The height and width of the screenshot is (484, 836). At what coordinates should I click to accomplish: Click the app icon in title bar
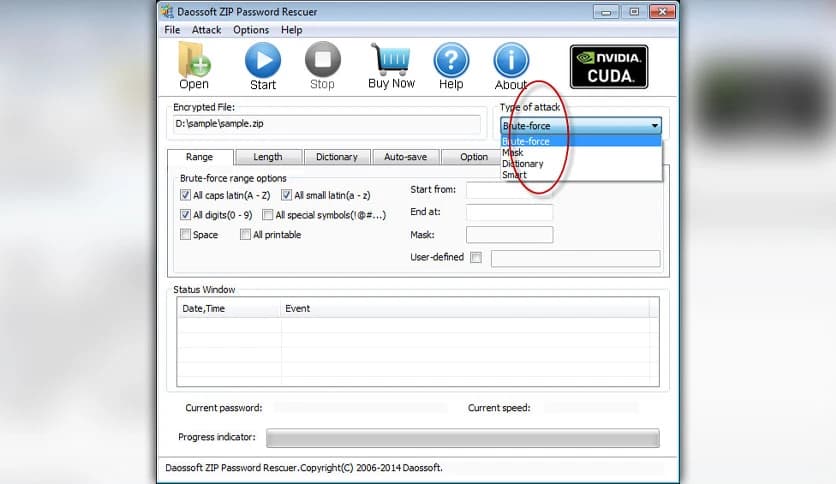click(x=167, y=11)
